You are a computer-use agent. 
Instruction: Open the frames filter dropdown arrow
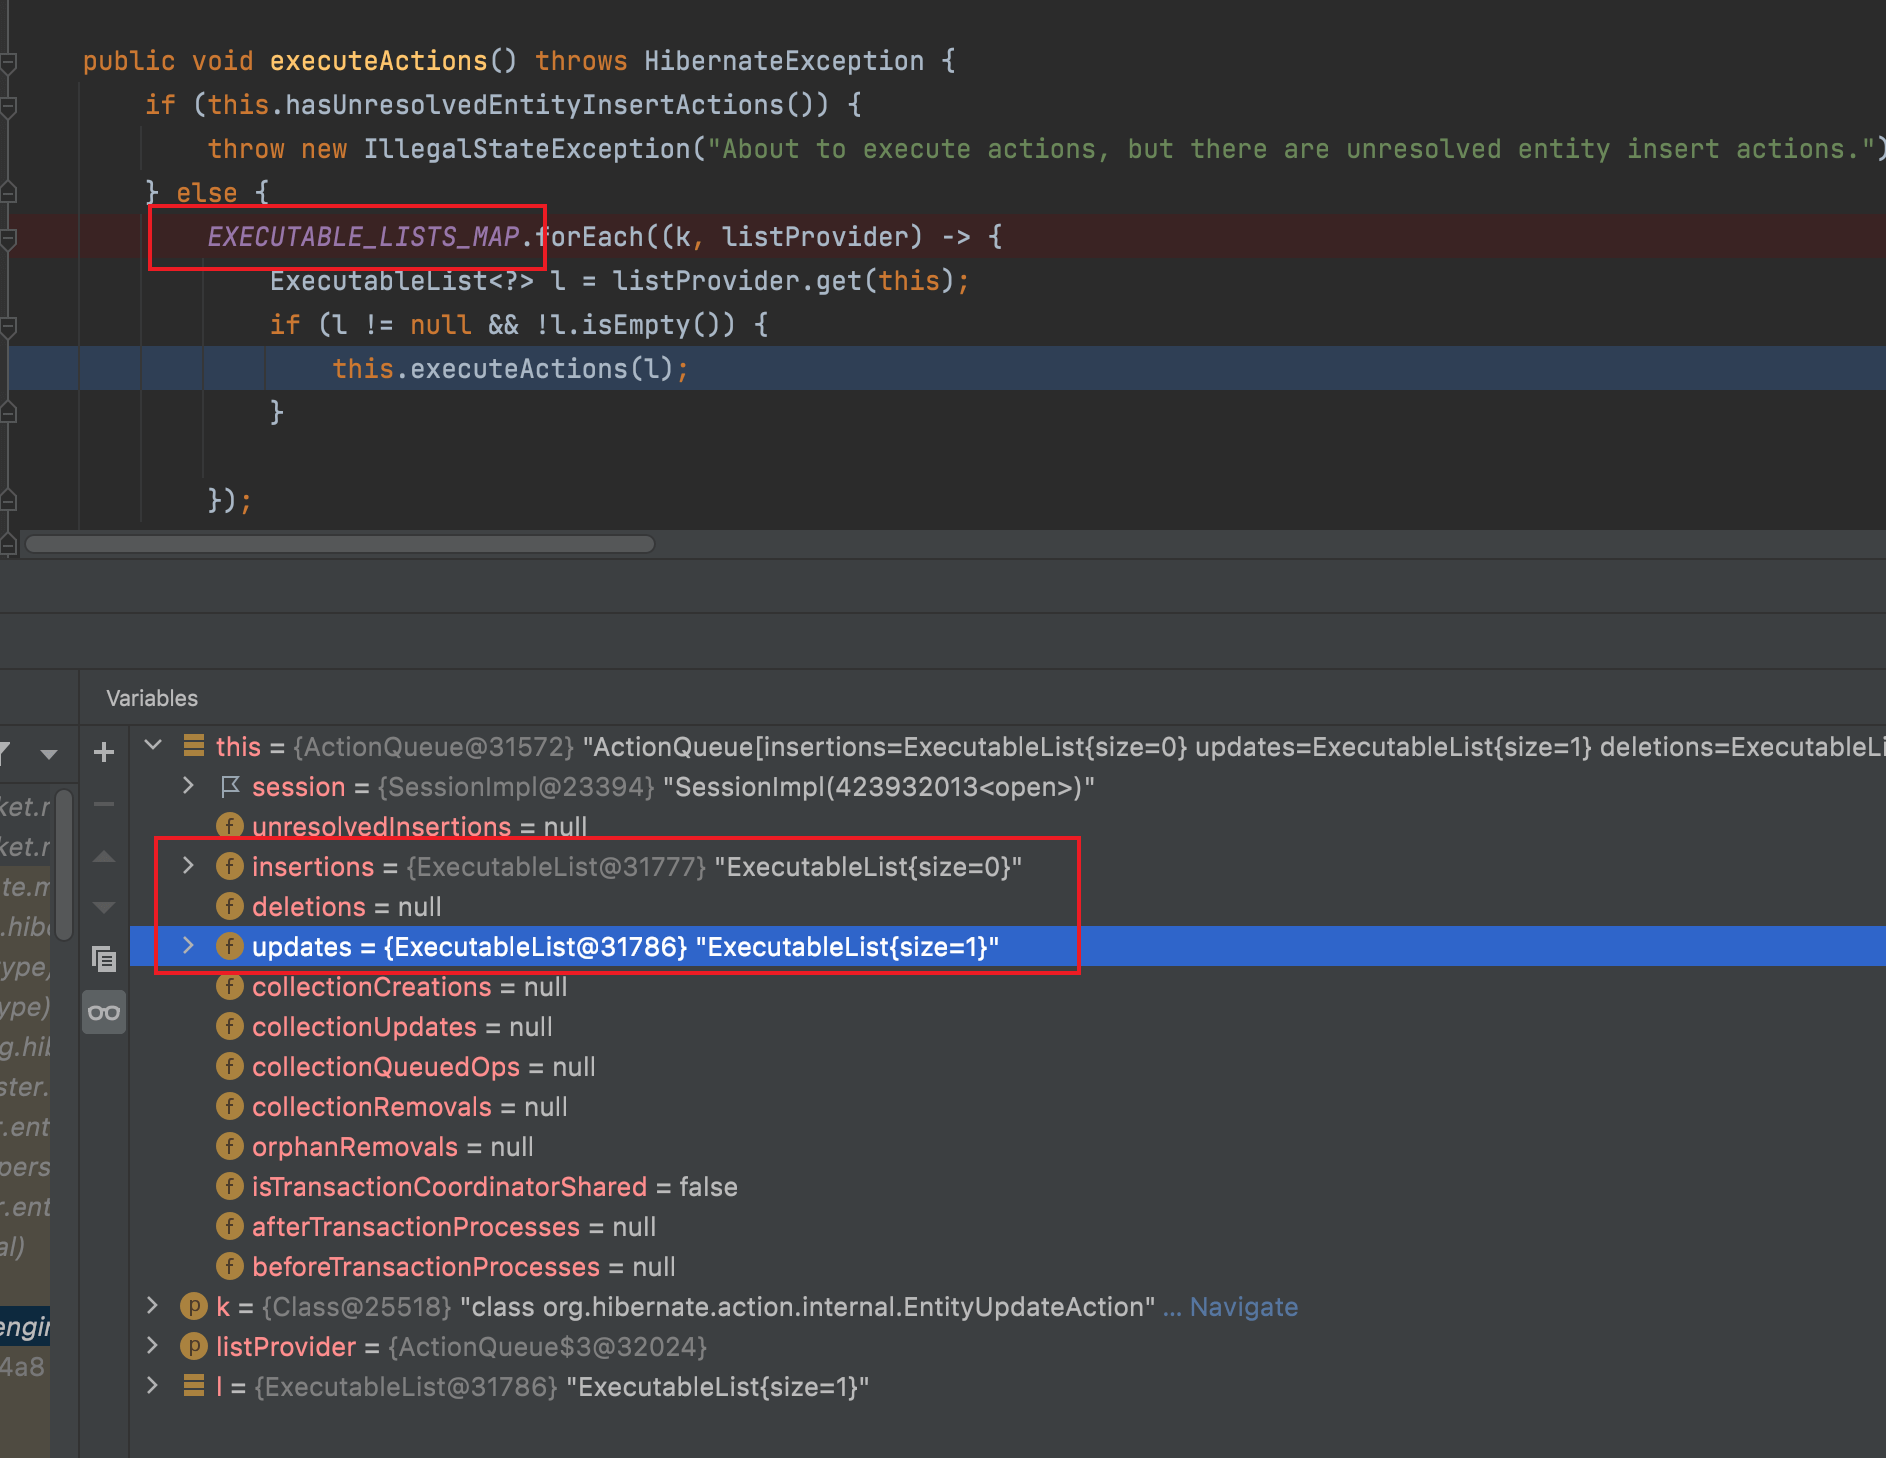click(48, 754)
